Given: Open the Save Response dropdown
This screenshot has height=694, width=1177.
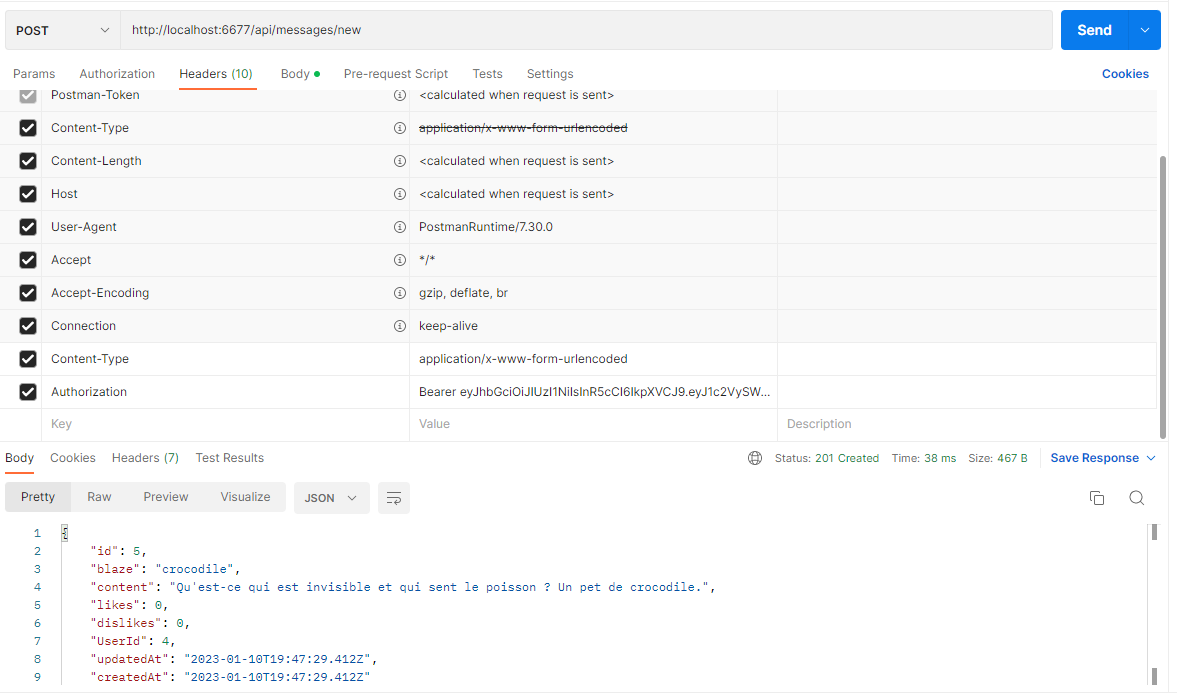Looking at the screenshot, I should click(x=1101, y=457).
